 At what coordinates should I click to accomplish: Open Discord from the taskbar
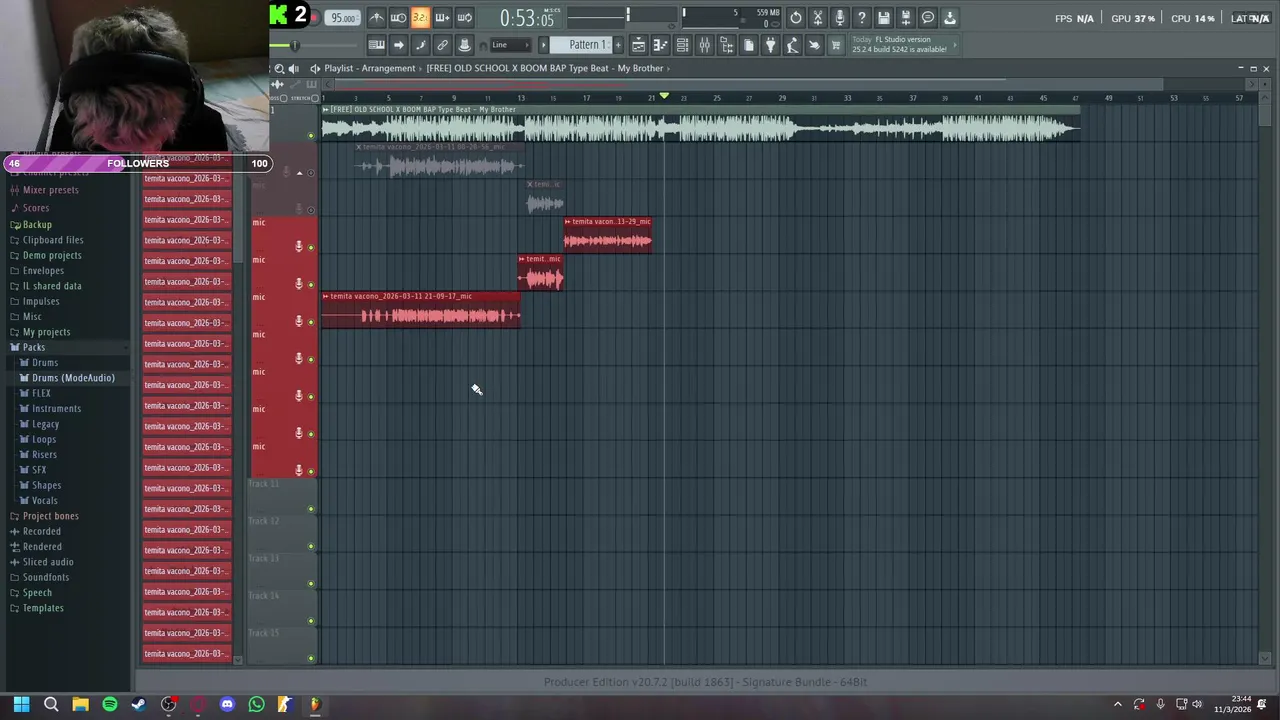point(227,704)
